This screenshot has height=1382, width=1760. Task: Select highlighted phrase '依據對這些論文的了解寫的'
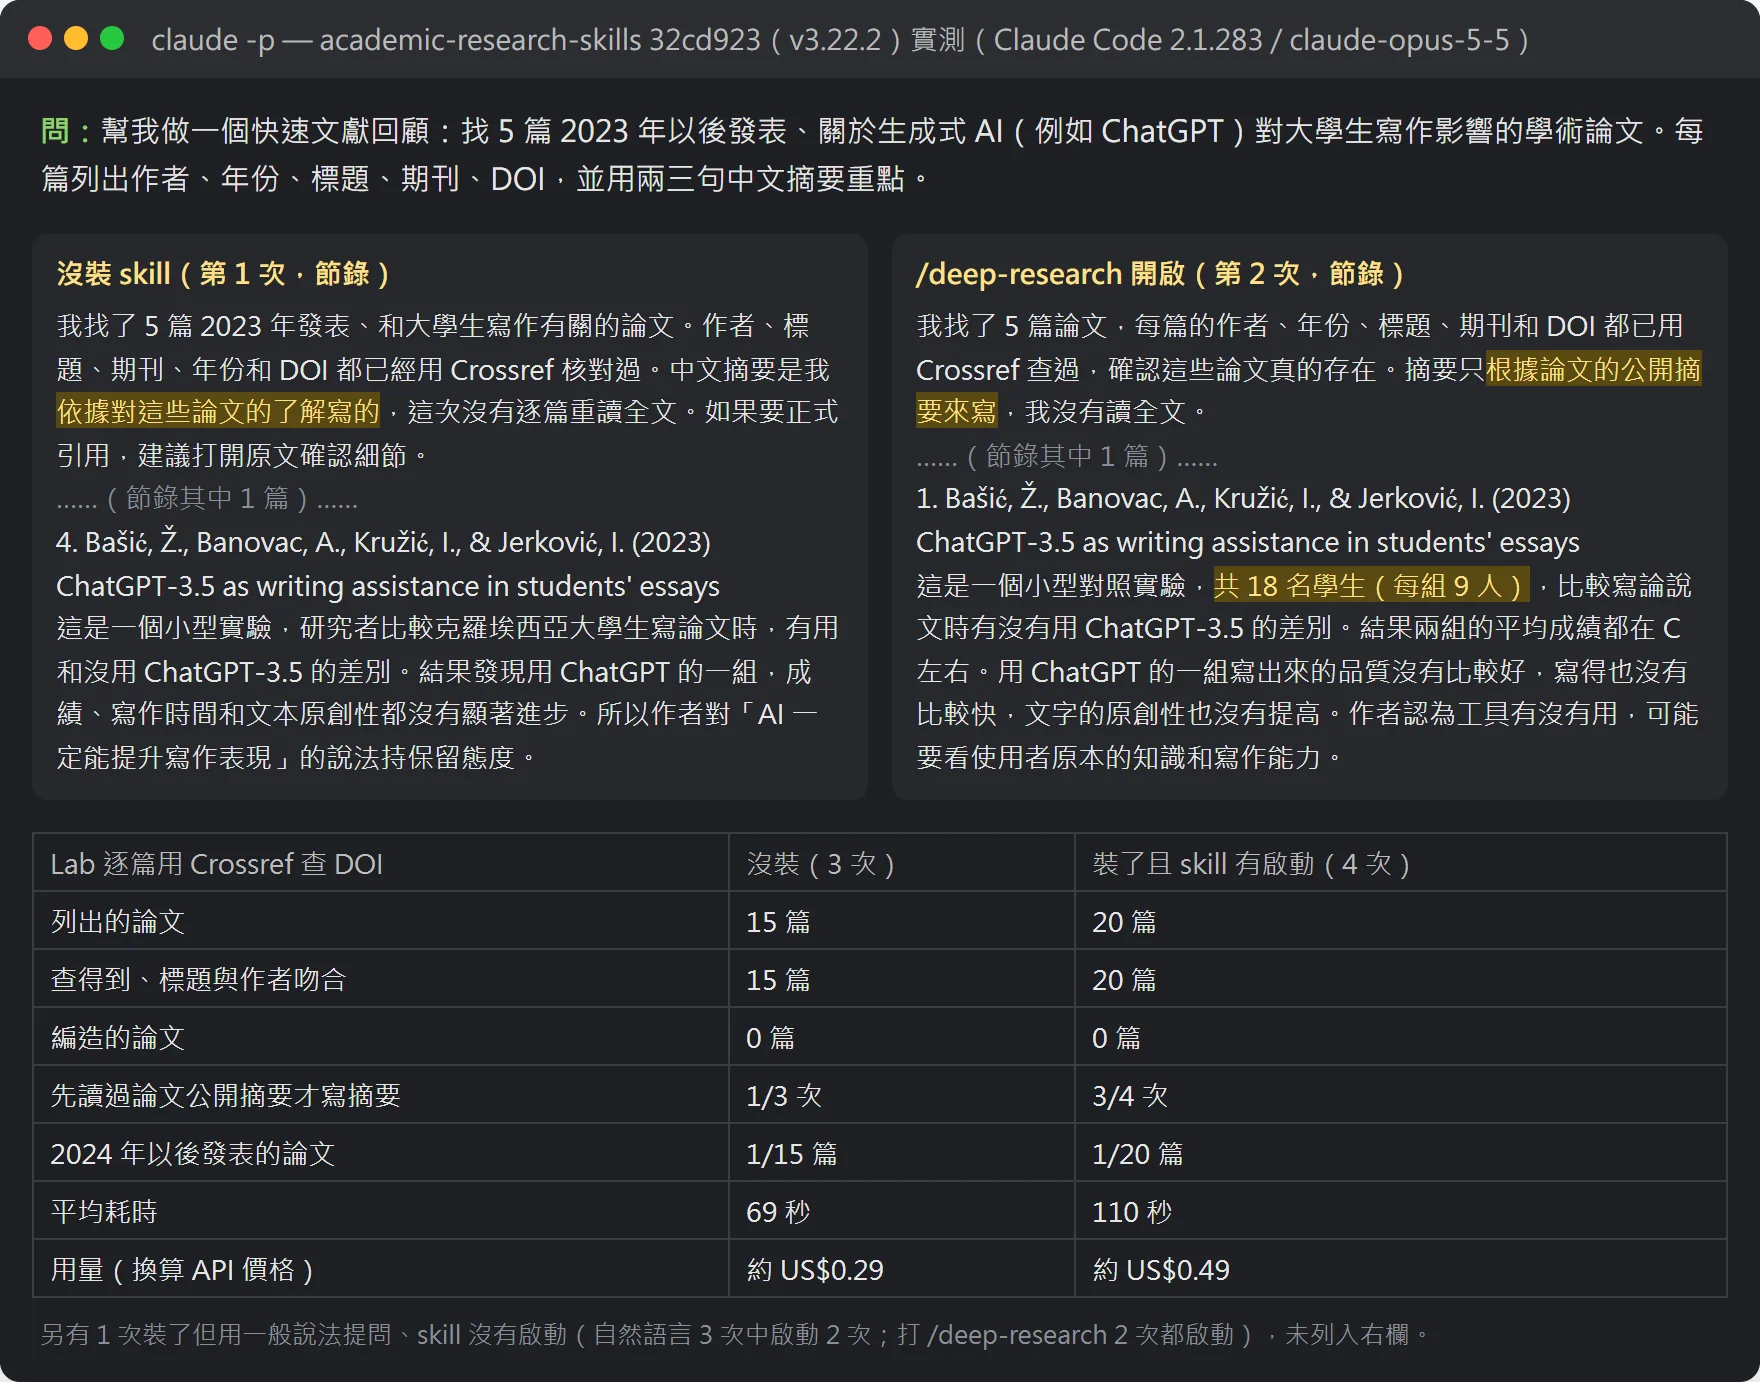[x=218, y=412]
